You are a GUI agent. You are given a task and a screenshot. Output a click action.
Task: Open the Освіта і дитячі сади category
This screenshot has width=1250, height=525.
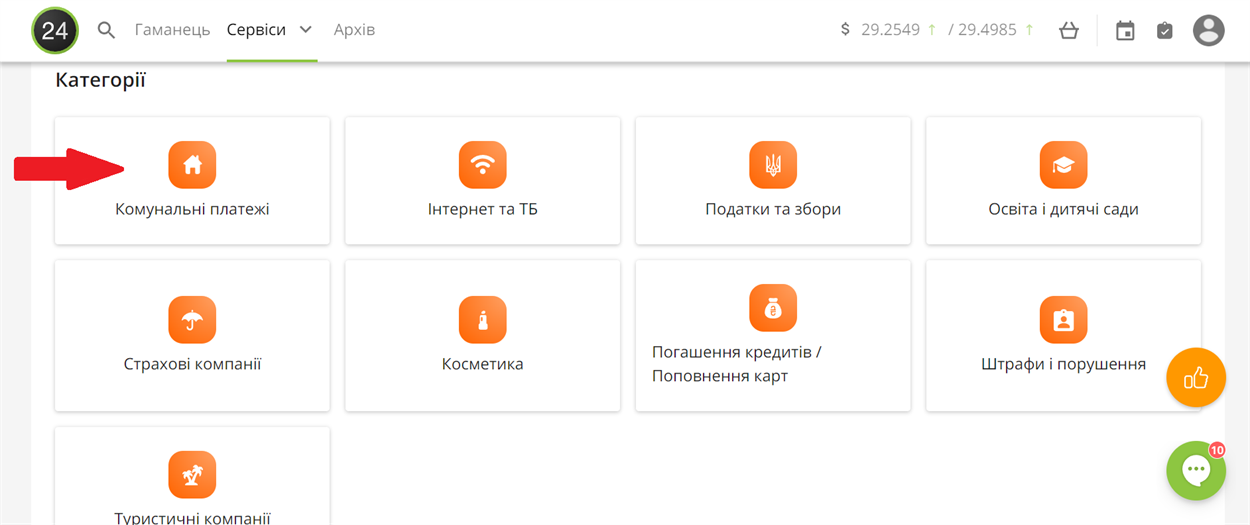click(1063, 181)
